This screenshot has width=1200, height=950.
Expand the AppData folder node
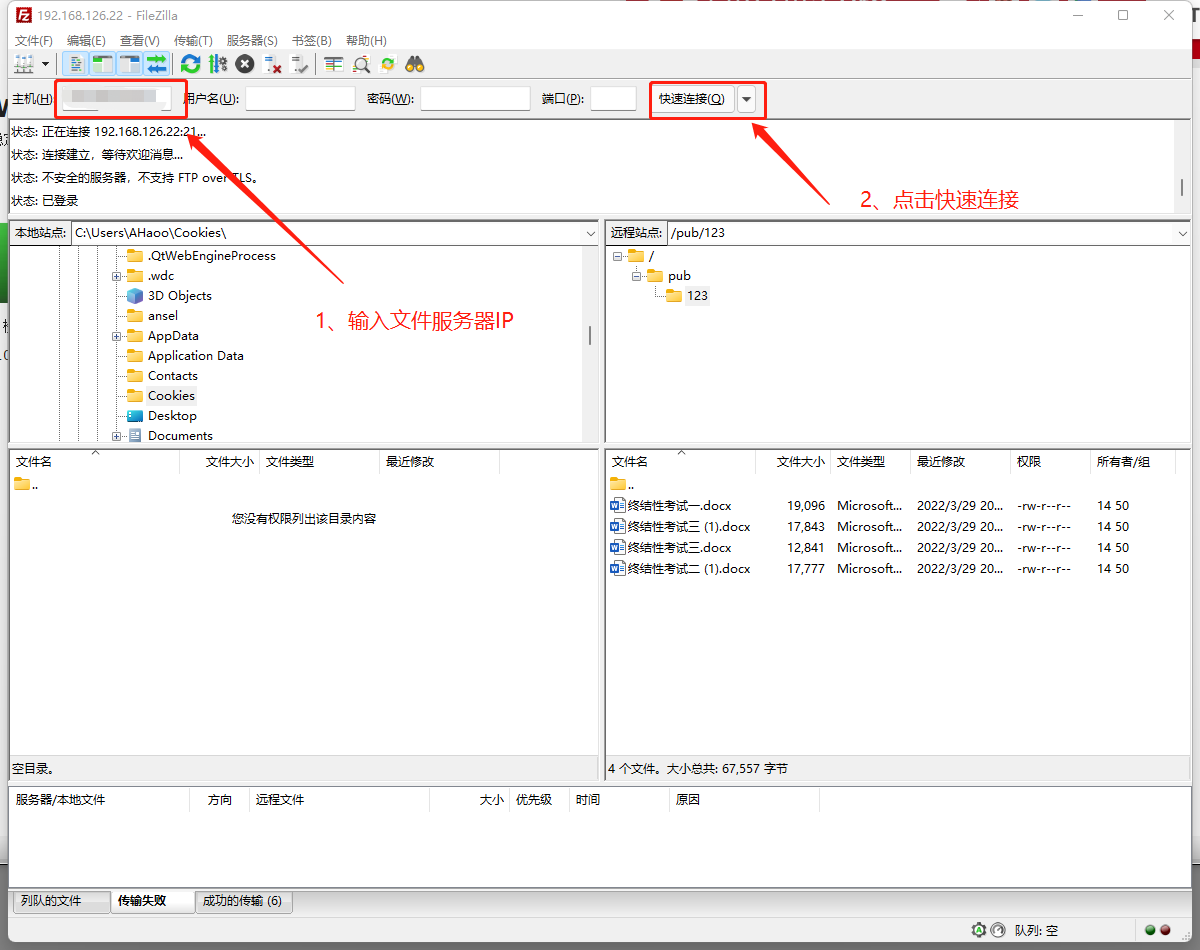[117, 336]
